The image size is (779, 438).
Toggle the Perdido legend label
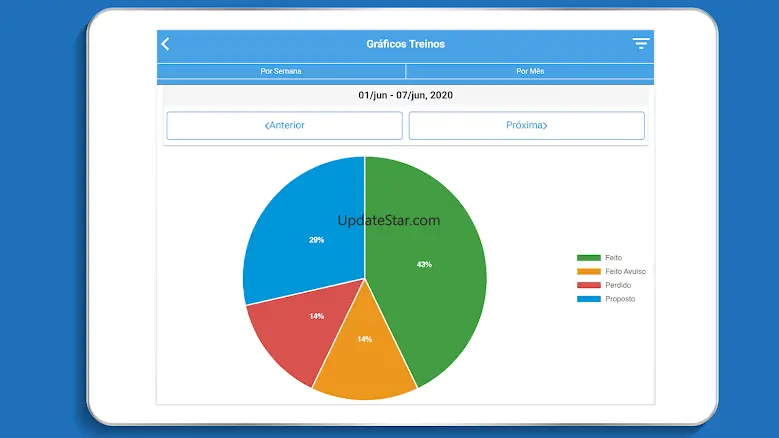click(x=617, y=285)
